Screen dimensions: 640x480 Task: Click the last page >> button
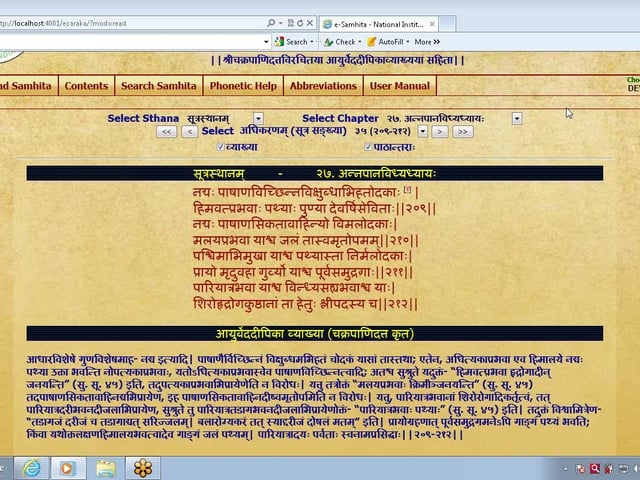(x=462, y=131)
